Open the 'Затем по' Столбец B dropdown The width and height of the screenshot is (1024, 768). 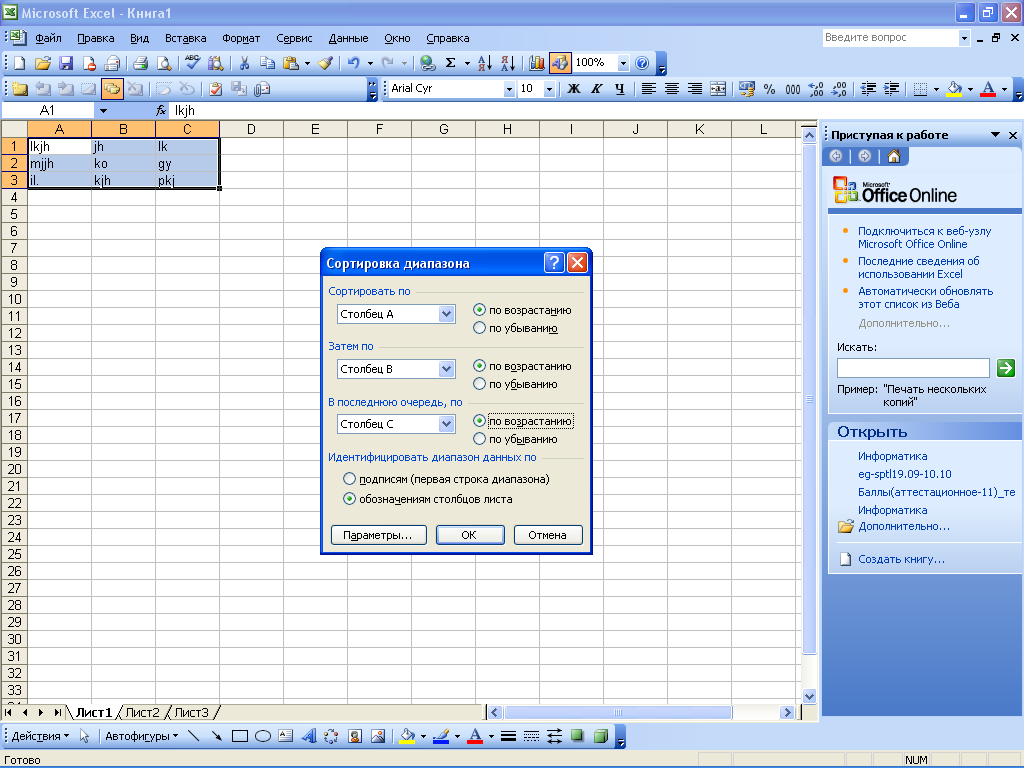pyautogui.click(x=446, y=369)
